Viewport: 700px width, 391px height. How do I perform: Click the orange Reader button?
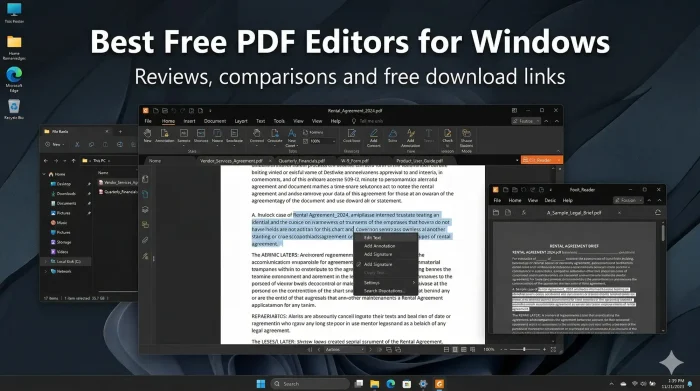pos(542,160)
